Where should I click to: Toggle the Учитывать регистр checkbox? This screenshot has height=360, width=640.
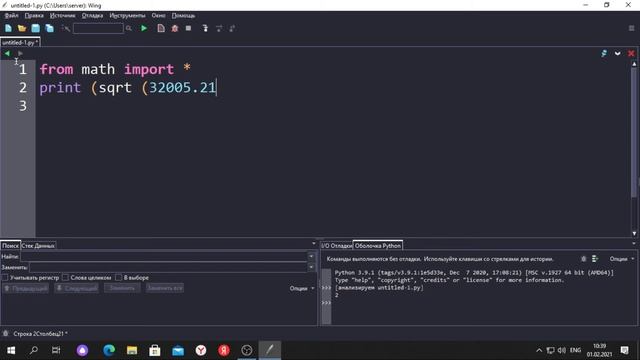[x=5, y=278]
